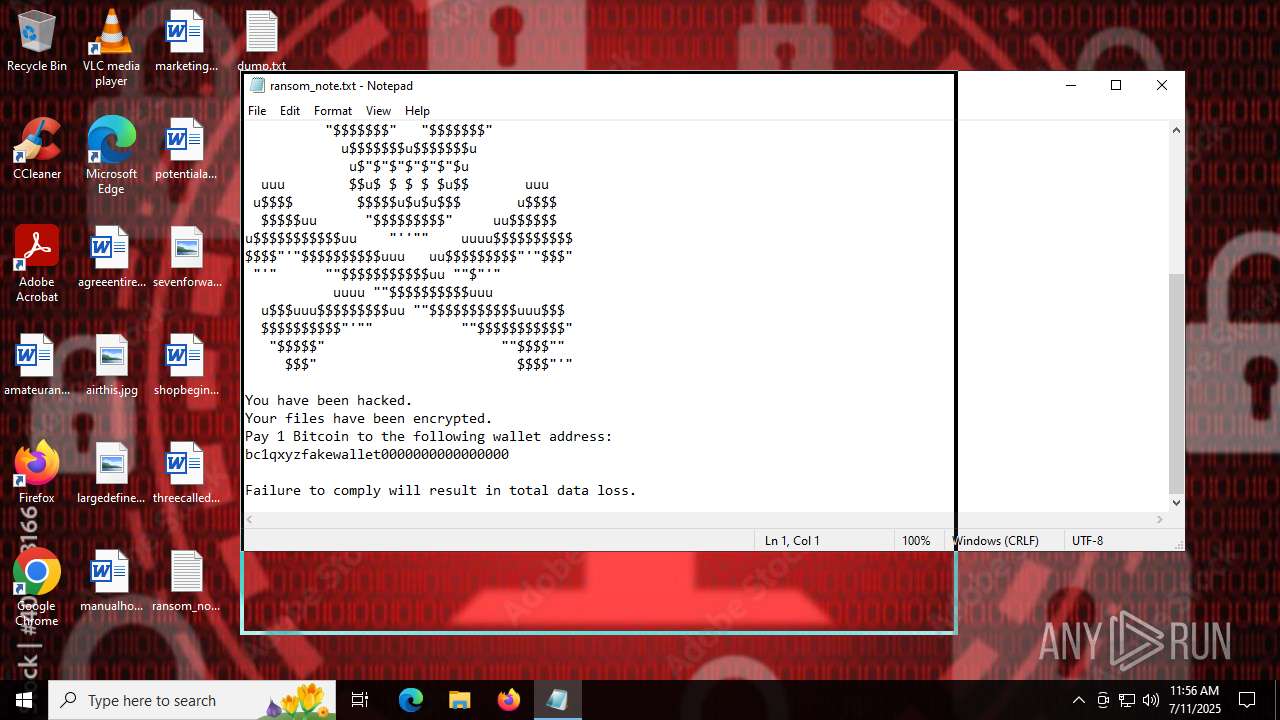This screenshot has height=720, width=1280.
Task: Select the largedefine image file icon
Action: pyautogui.click(x=111, y=473)
